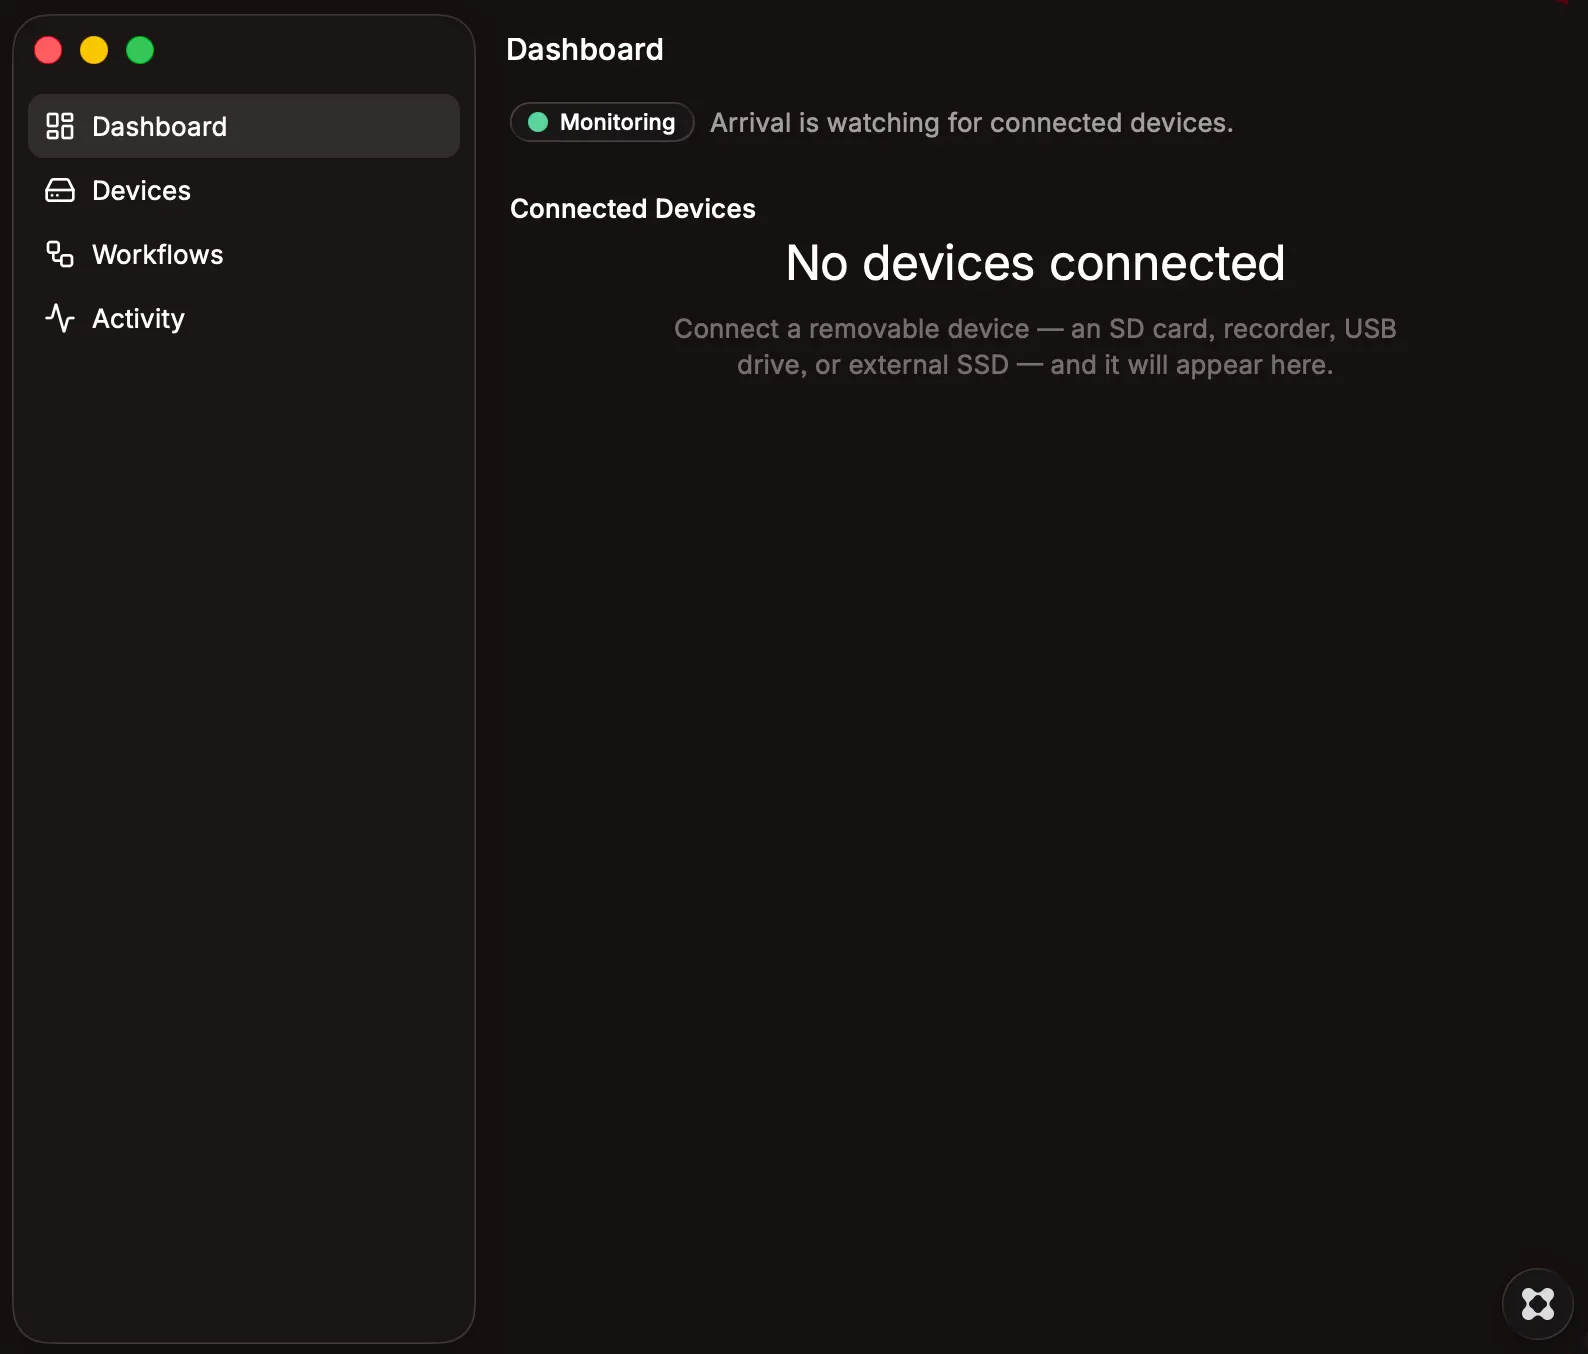Click the Dashboard page title
Image resolution: width=1588 pixels, height=1354 pixels.
pos(585,49)
